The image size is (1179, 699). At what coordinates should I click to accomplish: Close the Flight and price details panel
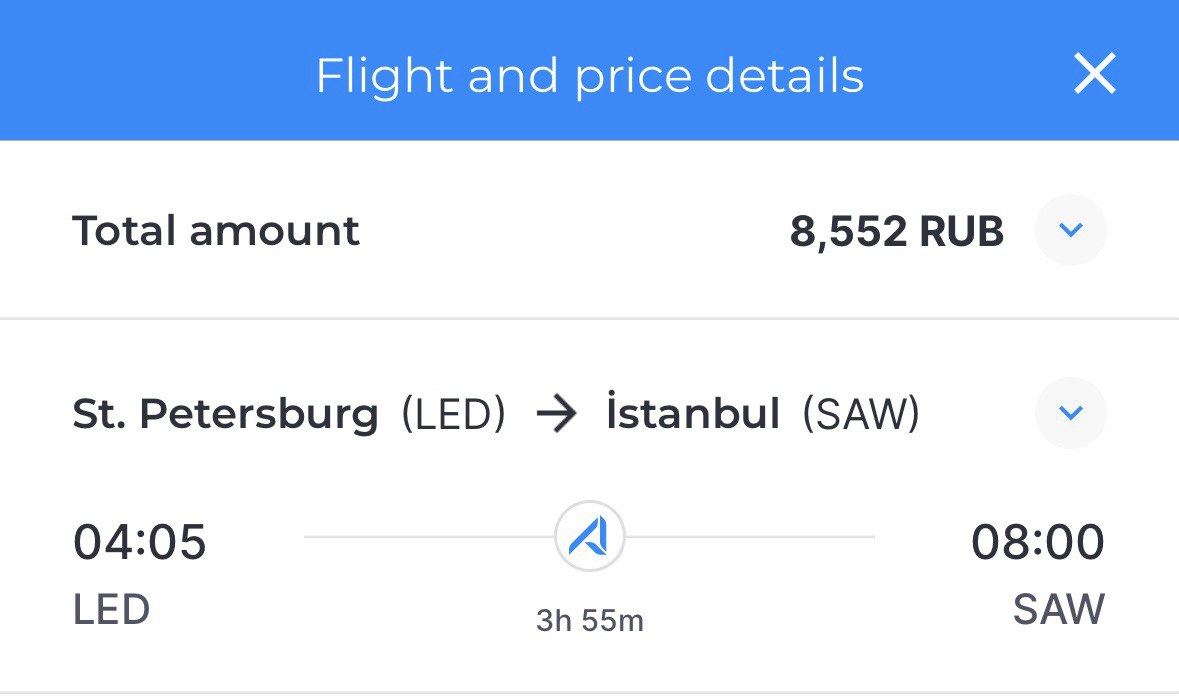coord(1094,74)
